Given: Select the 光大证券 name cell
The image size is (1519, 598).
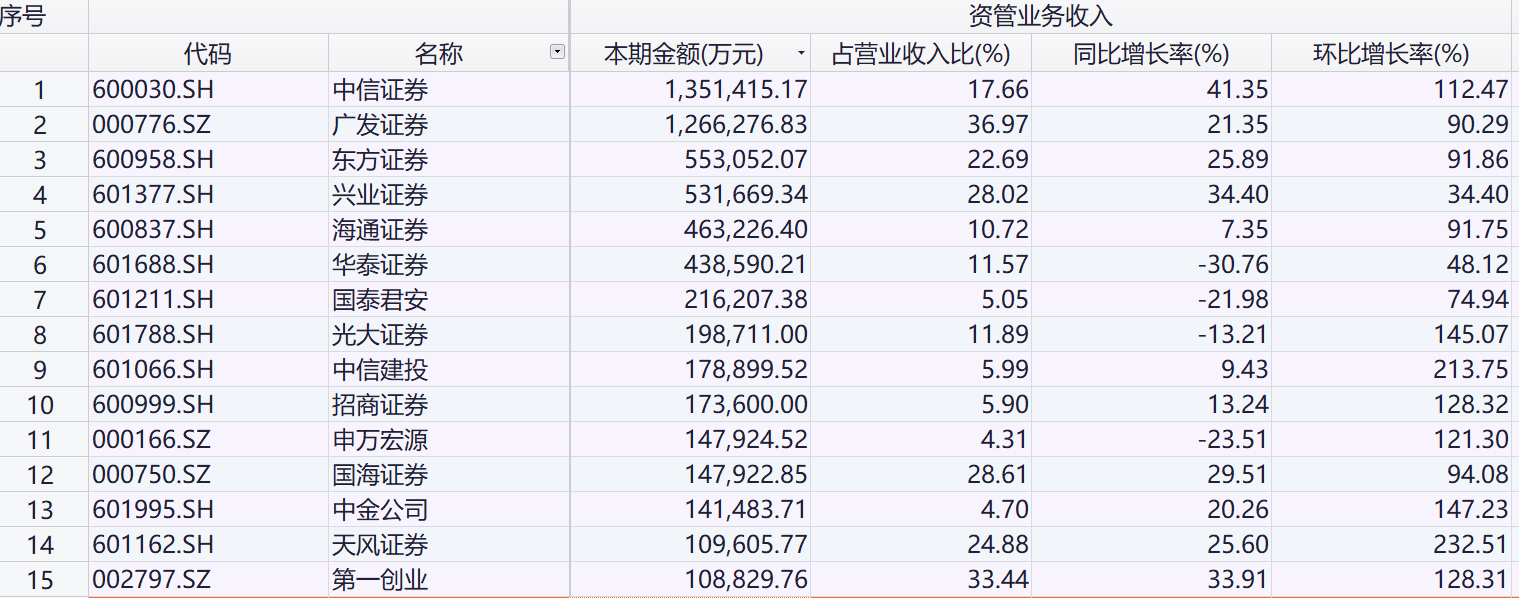Looking at the screenshot, I should click(x=449, y=335).
